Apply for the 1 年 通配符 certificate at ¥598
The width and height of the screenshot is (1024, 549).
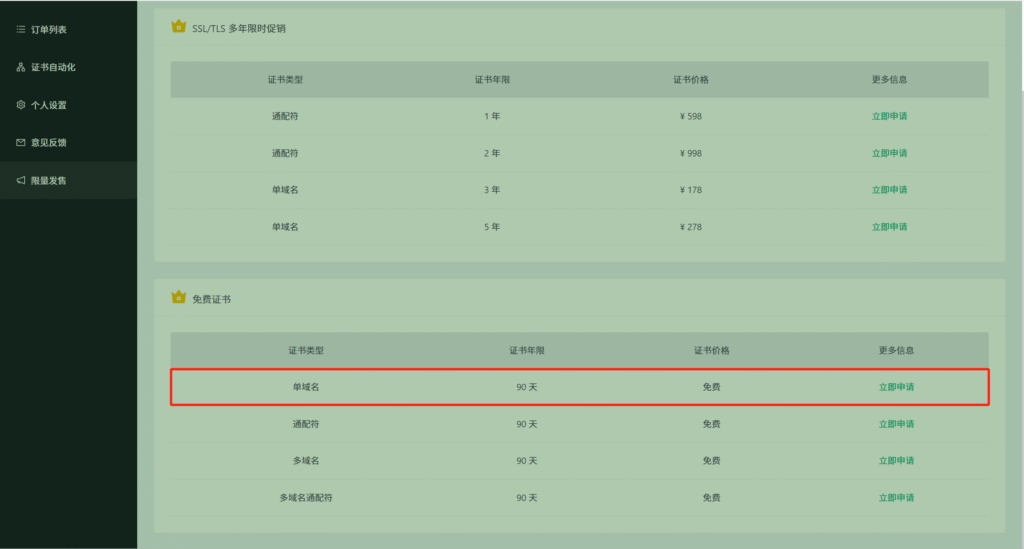click(x=889, y=116)
